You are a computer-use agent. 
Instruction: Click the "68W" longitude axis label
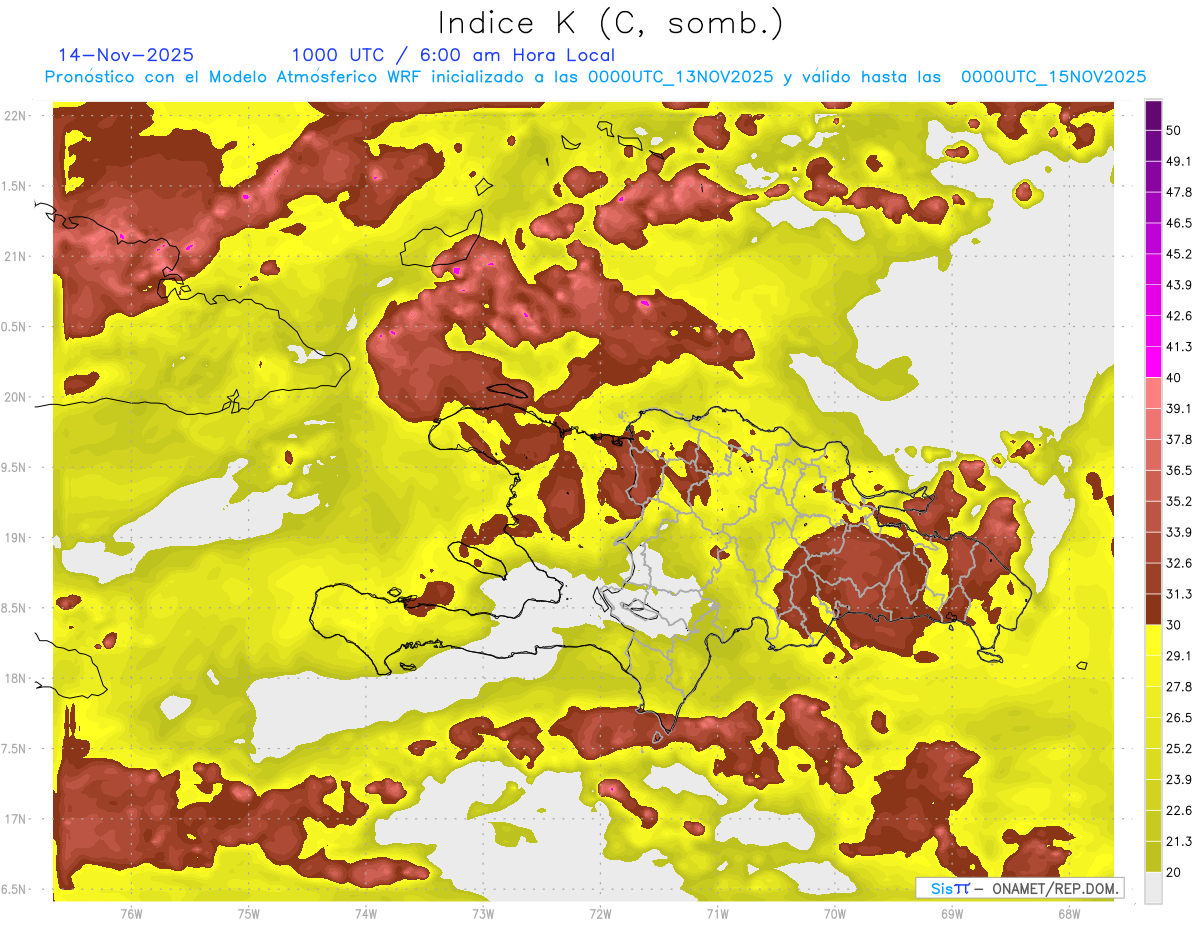coord(1068,914)
